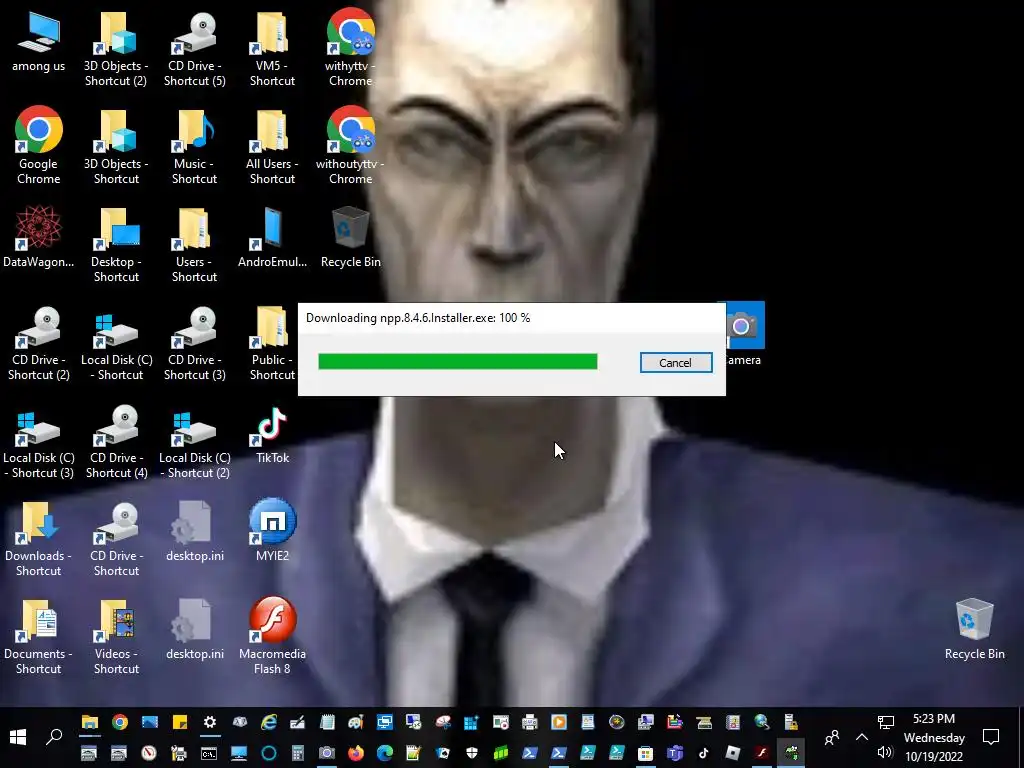Select the Documents shortcut folder icon
This screenshot has height=768, width=1024.
tap(39, 635)
